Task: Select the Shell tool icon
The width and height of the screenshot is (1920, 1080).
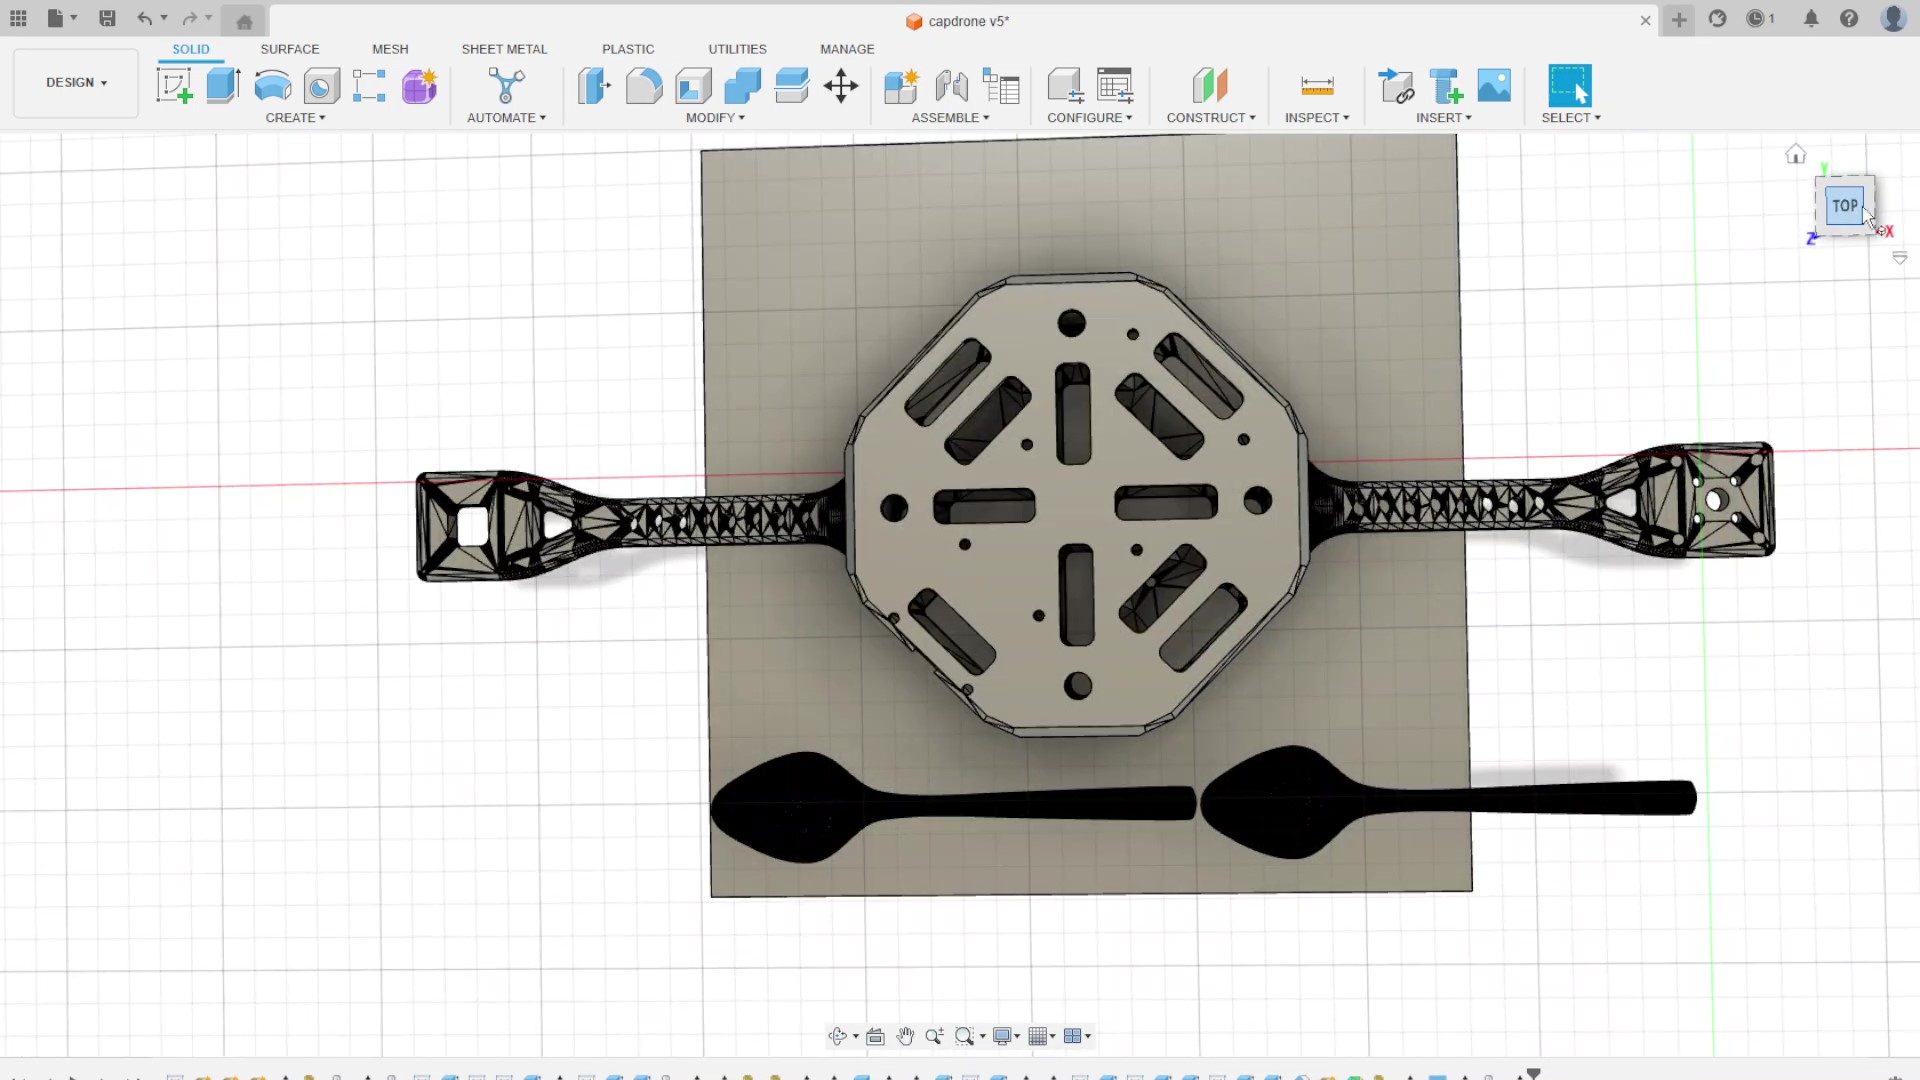Action: coord(693,86)
